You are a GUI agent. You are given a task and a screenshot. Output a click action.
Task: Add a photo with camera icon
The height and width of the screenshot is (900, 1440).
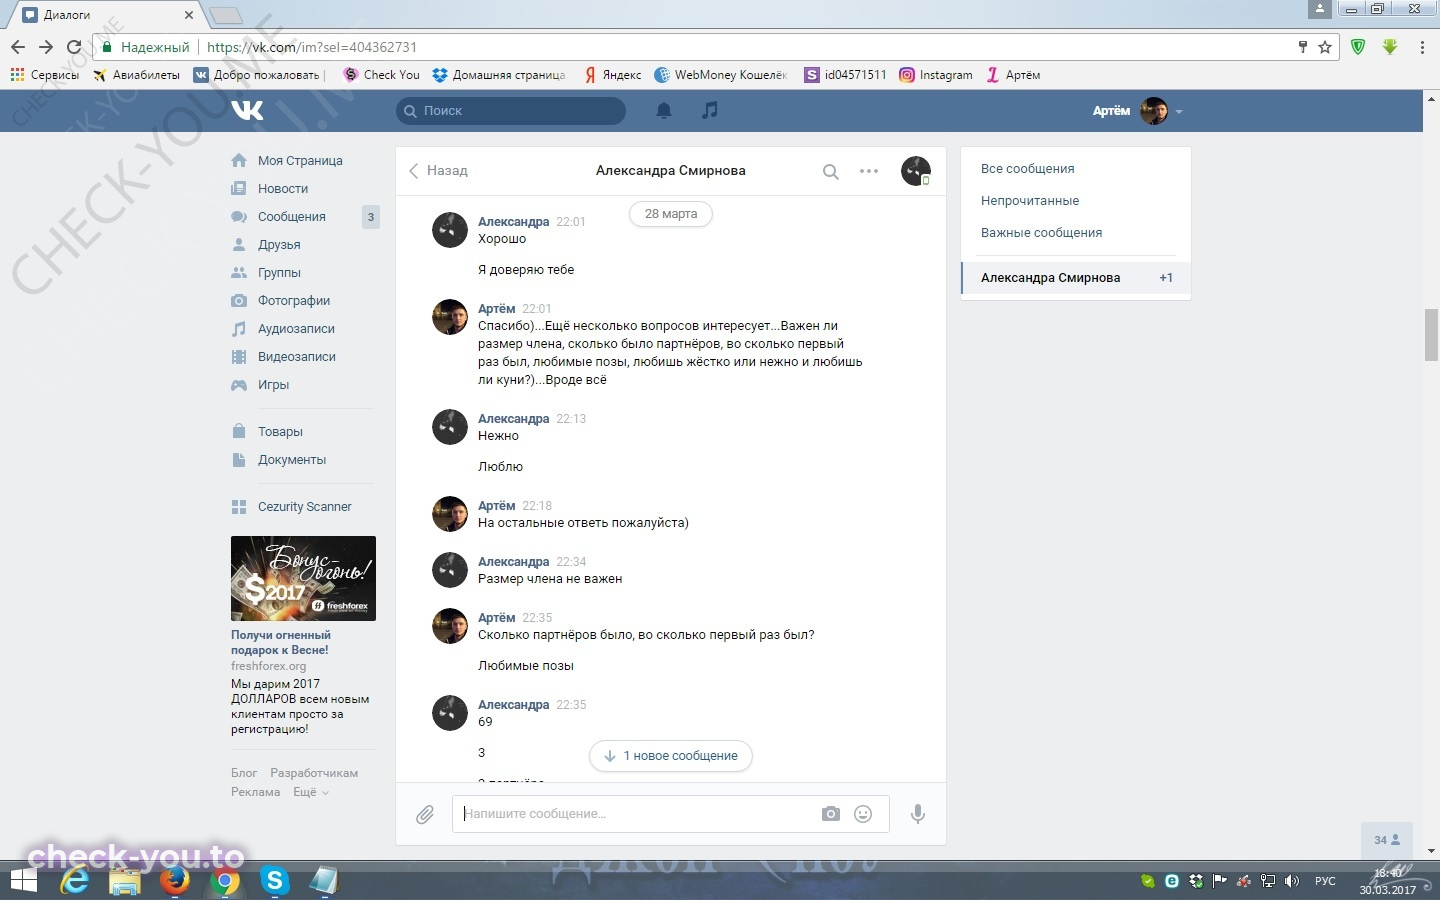[831, 814]
